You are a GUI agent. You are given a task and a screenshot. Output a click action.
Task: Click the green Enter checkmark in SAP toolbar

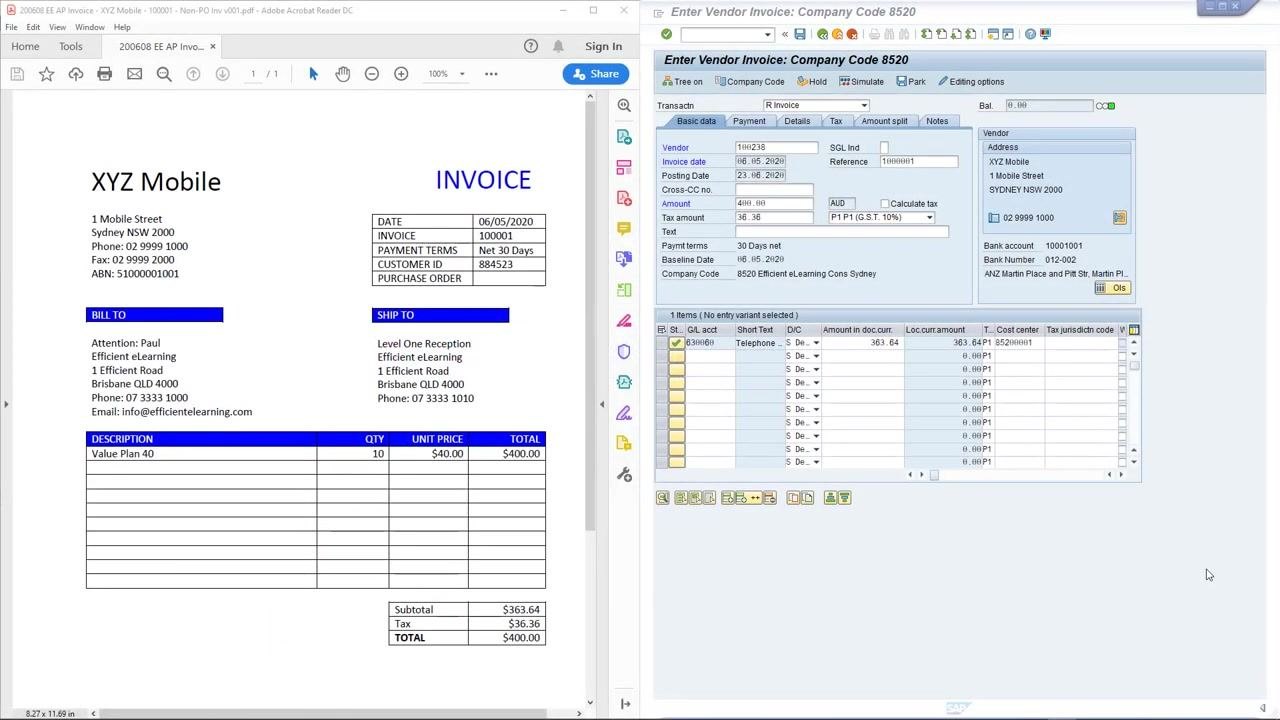667,34
